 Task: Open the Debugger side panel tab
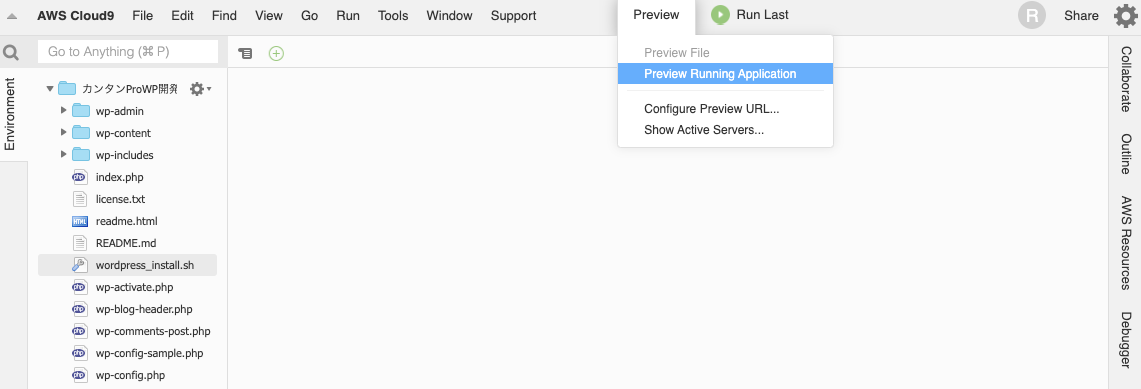point(1126,340)
